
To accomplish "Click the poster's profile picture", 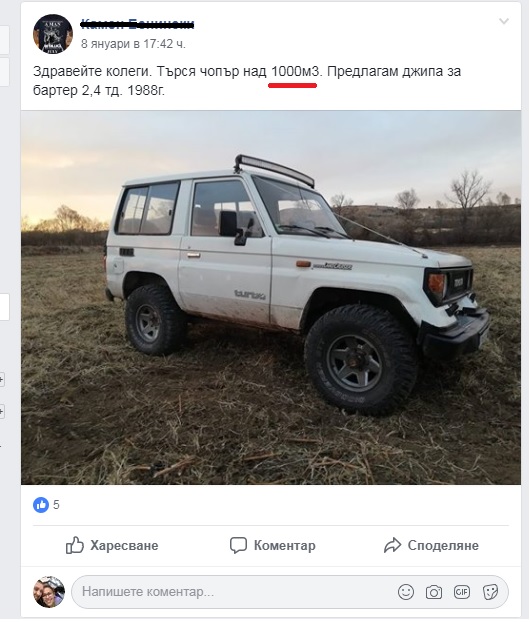I will click(53, 34).
